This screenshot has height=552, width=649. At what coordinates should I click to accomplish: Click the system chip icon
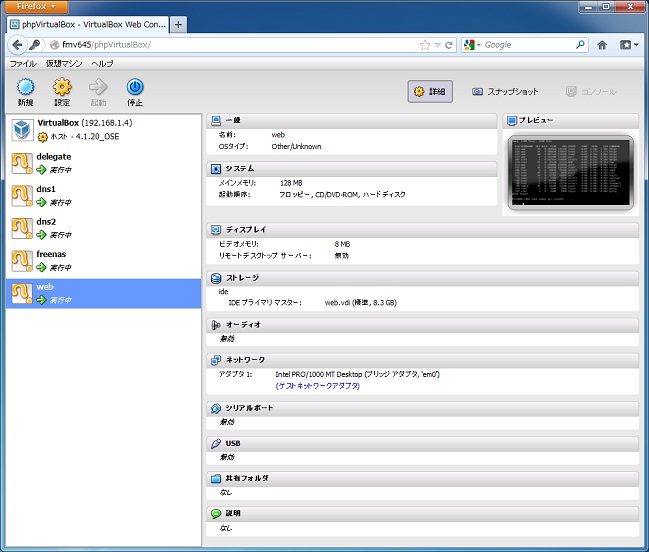pos(216,169)
